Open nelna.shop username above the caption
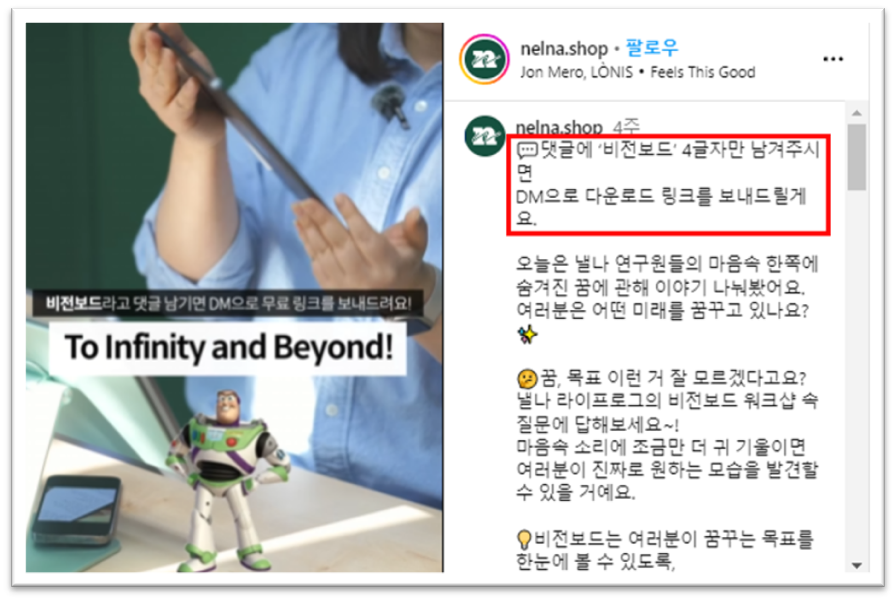Image resolution: width=896 pixels, height=601 pixels. [559, 126]
